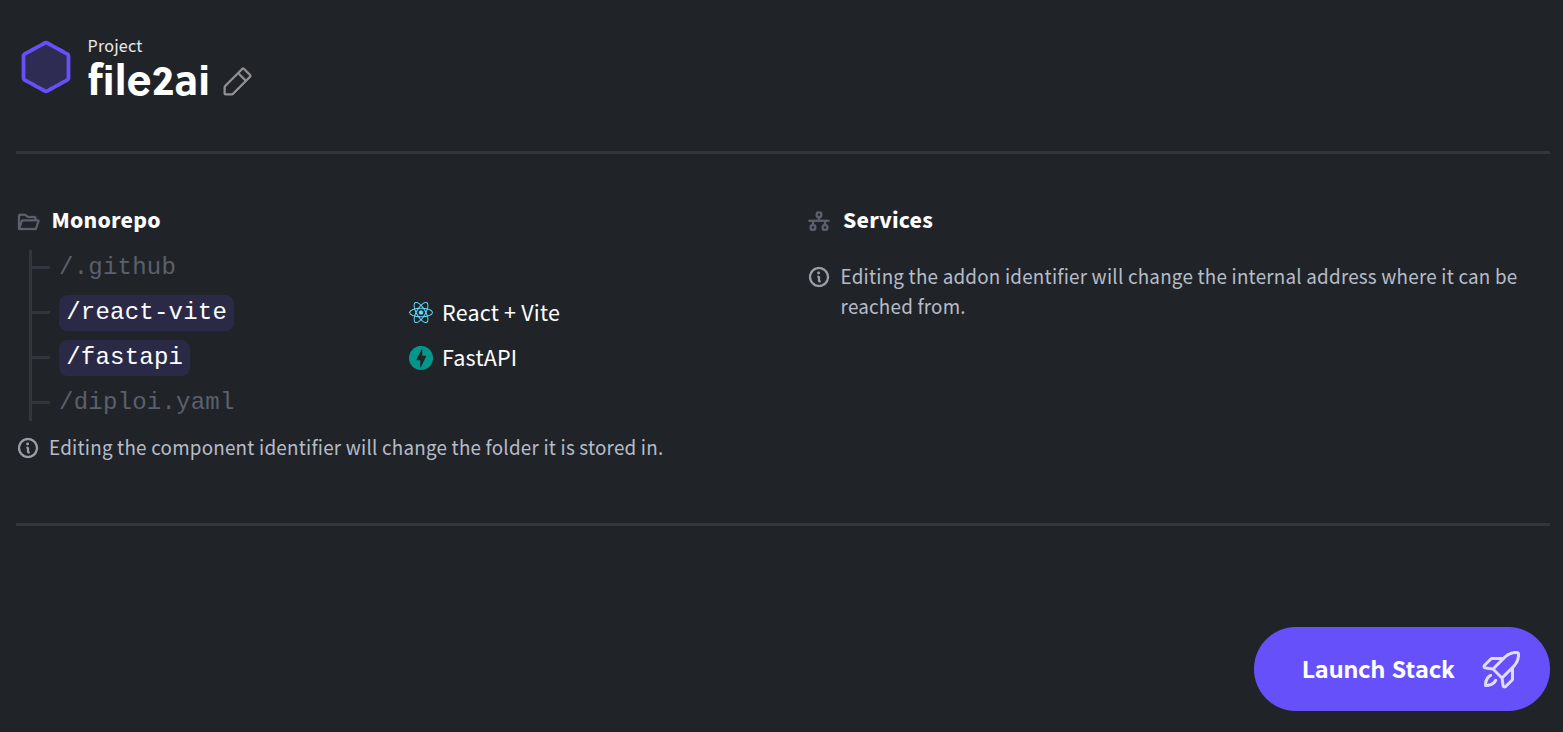Click the React + Vite service label

500,312
